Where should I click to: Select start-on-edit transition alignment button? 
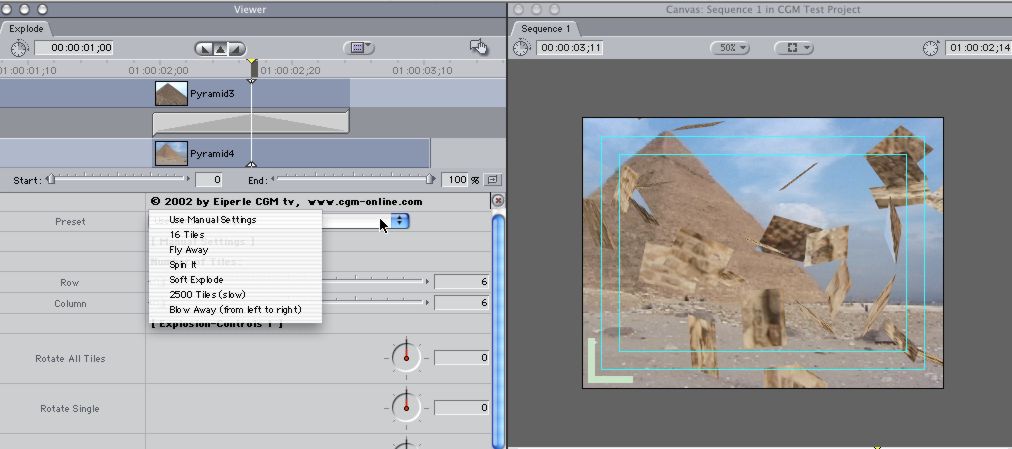pos(207,48)
